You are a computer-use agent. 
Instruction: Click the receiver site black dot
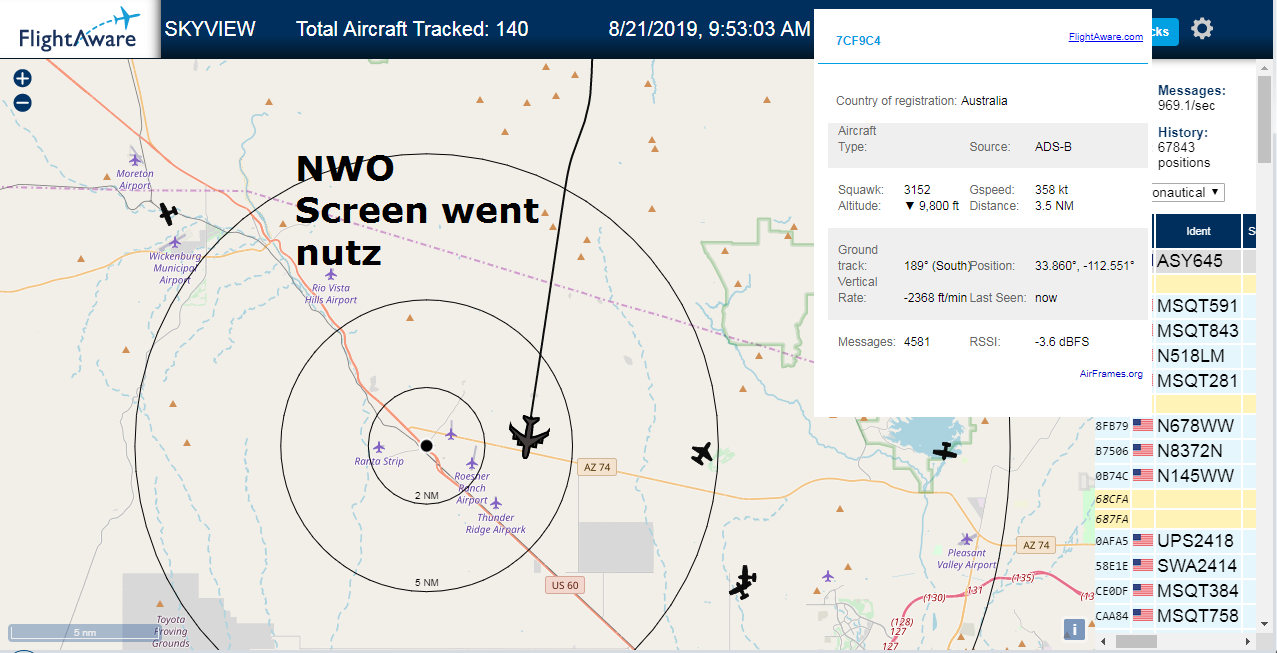pyautogui.click(x=426, y=445)
